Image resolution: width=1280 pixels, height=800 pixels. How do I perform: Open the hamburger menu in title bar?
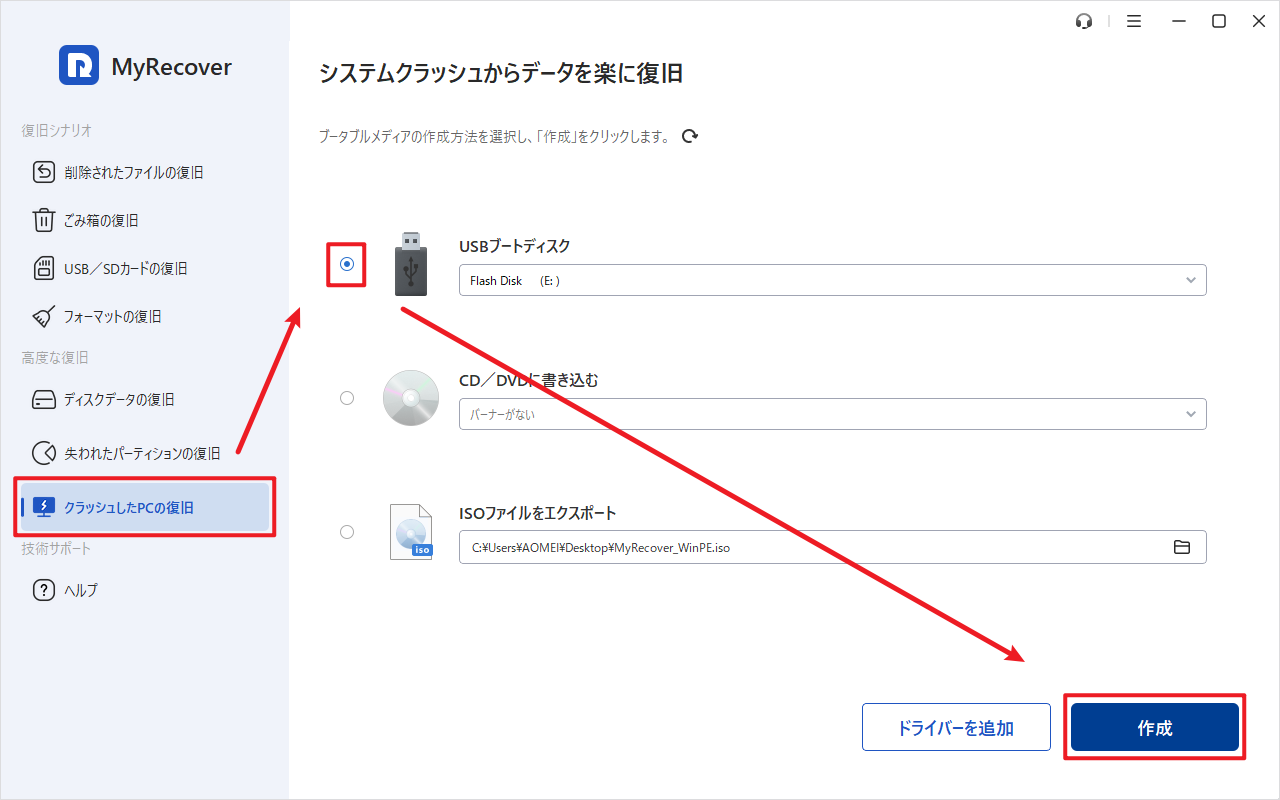pyautogui.click(x=1134, y=21)
